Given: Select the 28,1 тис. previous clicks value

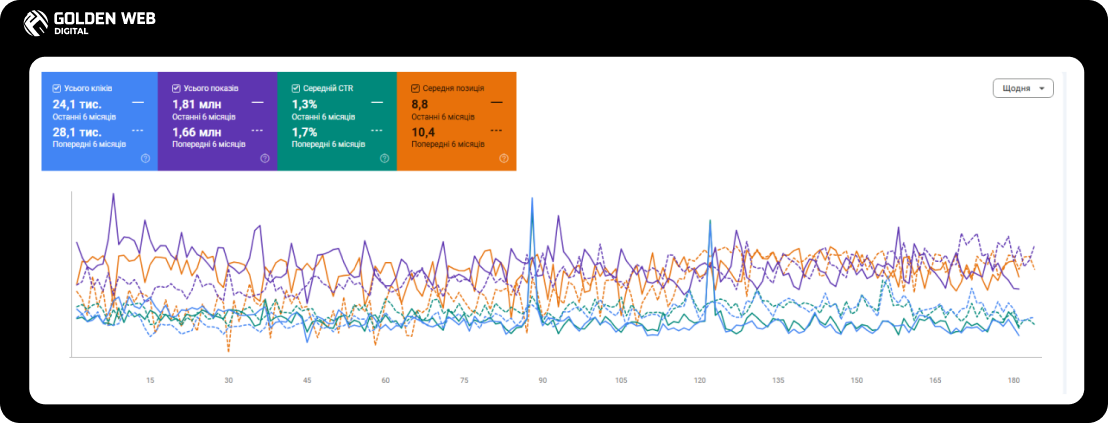Looking at the screenshot, I should pos(77,132).
